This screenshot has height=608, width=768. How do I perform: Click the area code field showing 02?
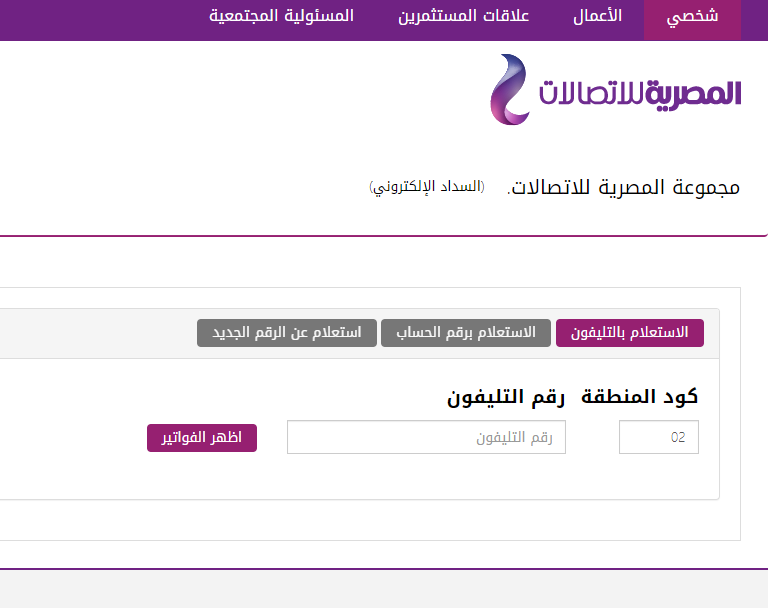point(658,437)
